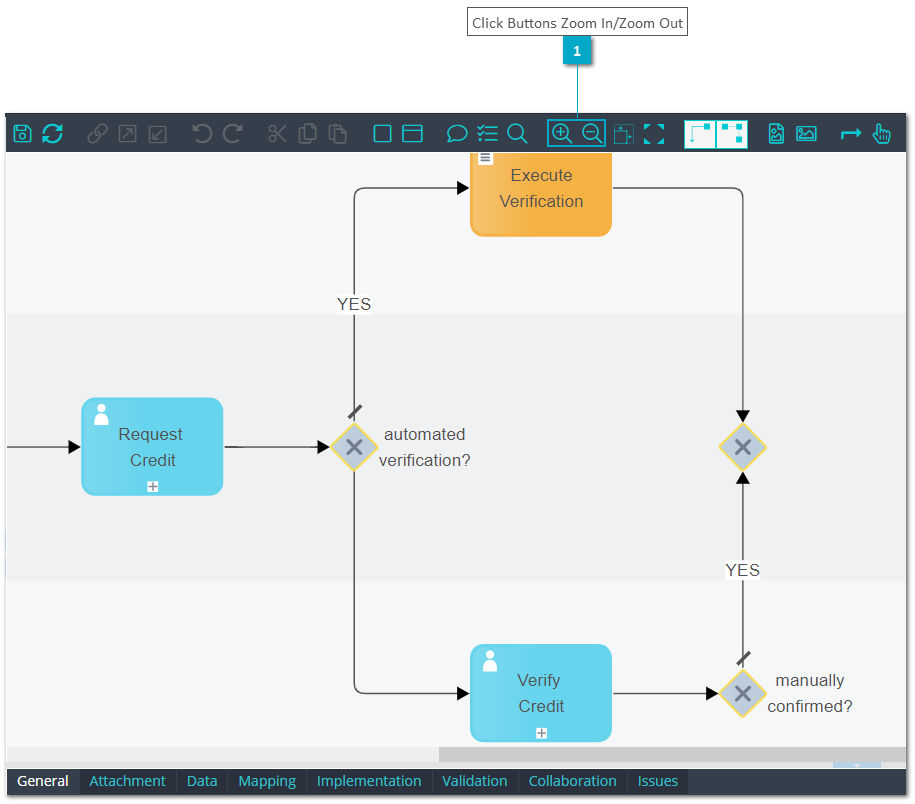Image resolution: width=915 pixels, height=804 pixels.
Task: Click the Paste clipboard icon
Action: click(337, 134)
